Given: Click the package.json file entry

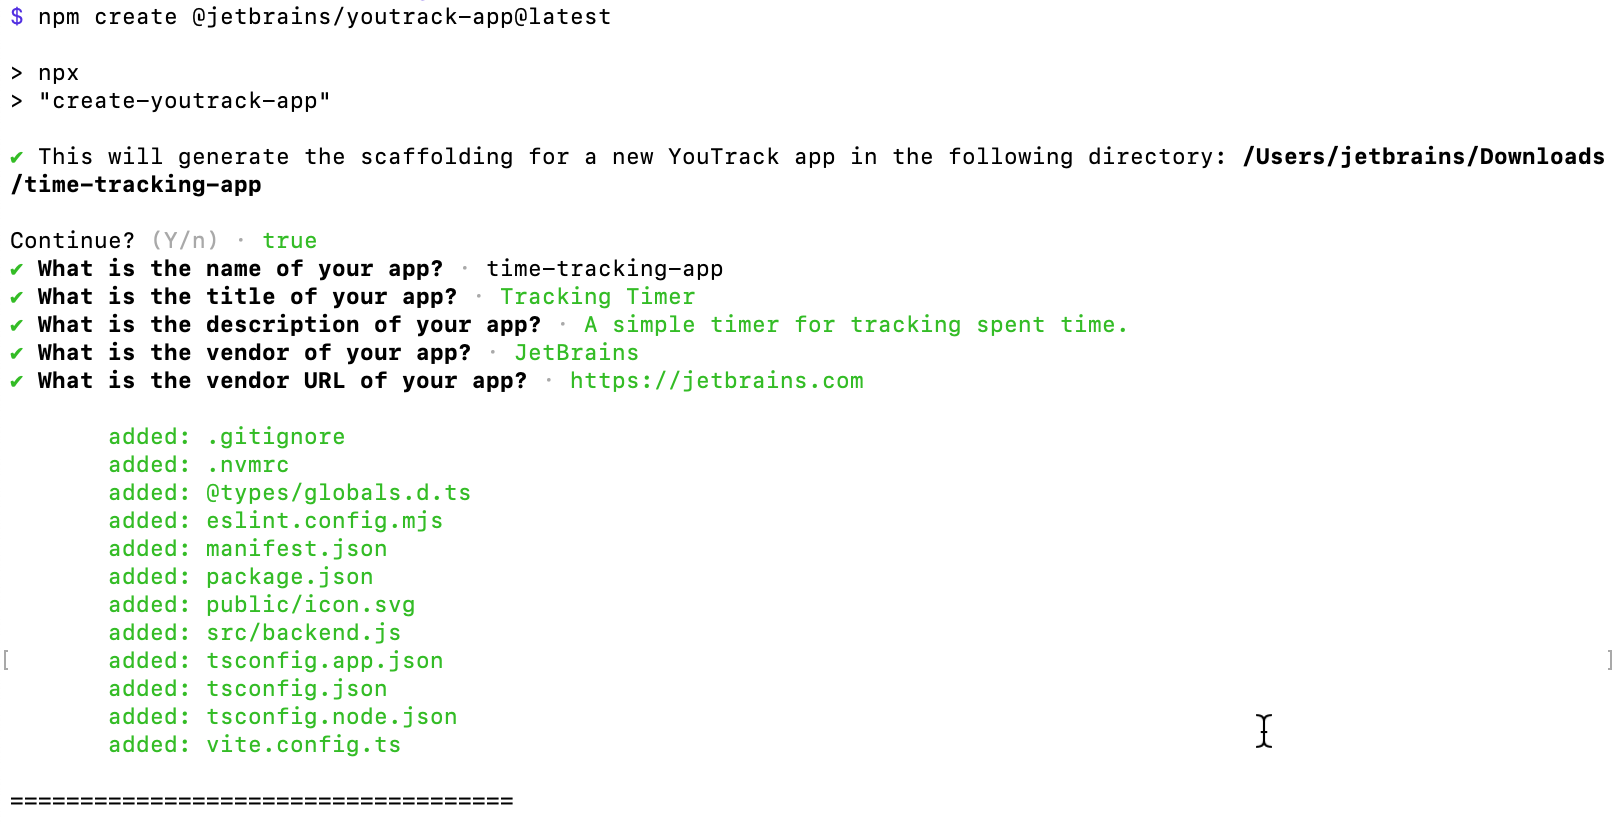Looking at the screenshot, I should coord(289,577).
